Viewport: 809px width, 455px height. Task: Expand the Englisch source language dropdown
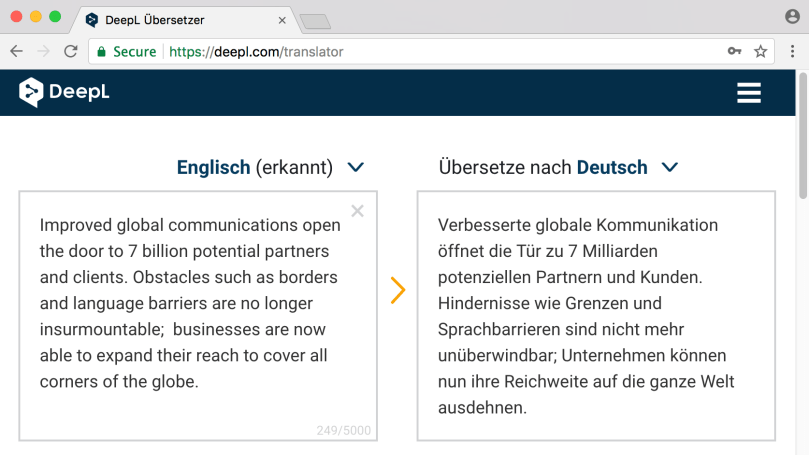[355, 167]
